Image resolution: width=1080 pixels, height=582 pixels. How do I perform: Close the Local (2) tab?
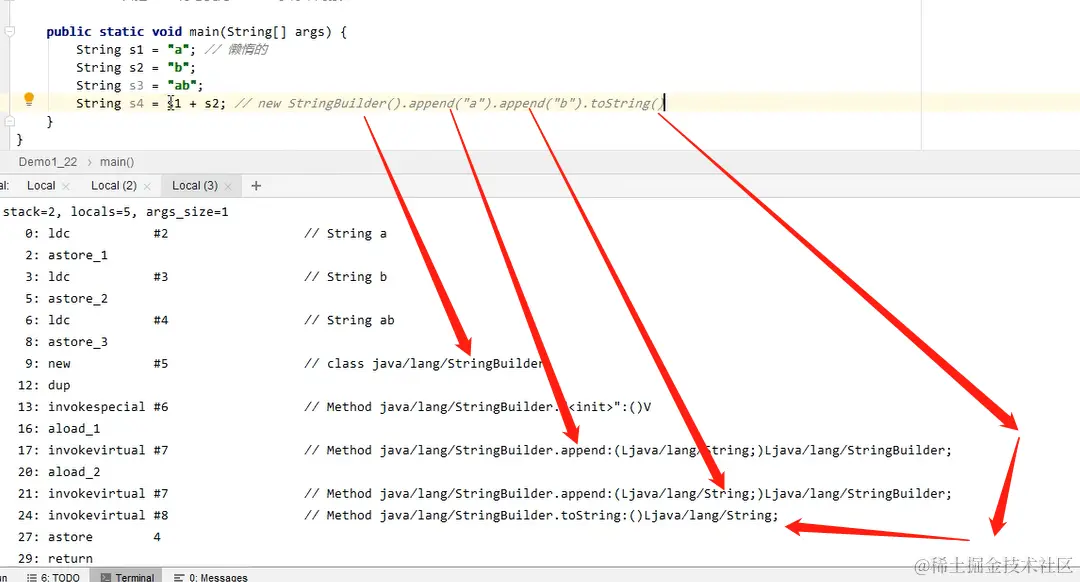(147, 186)
